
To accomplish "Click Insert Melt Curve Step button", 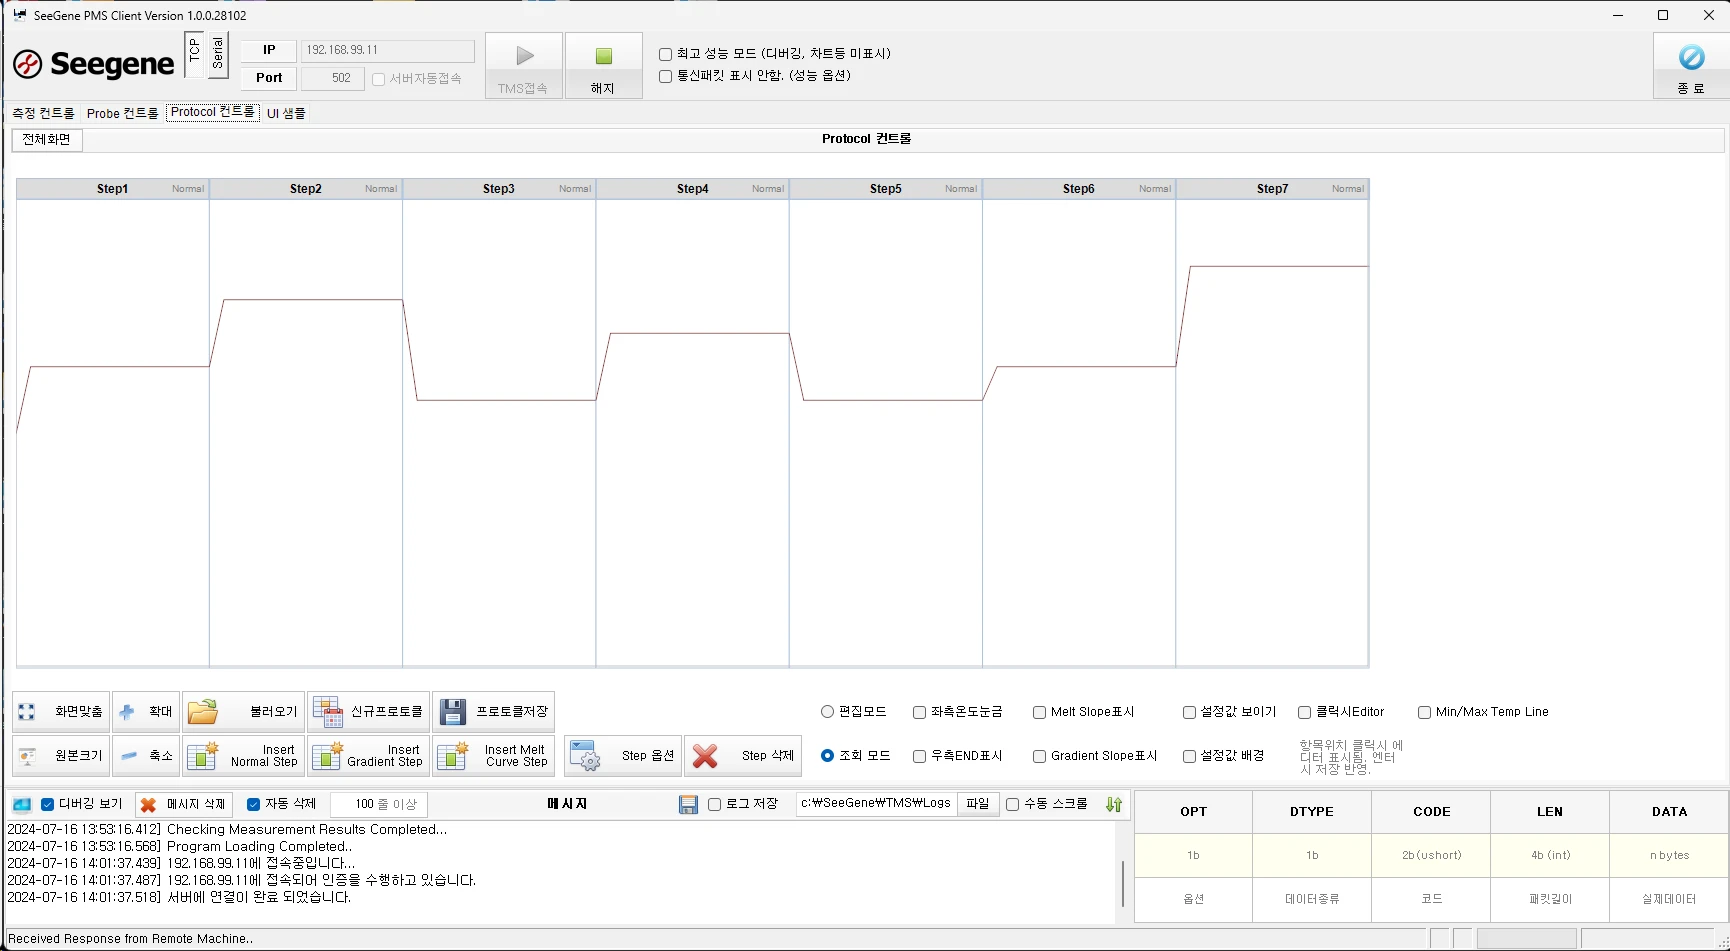I will pyautogui.click(x=493, y=756).
